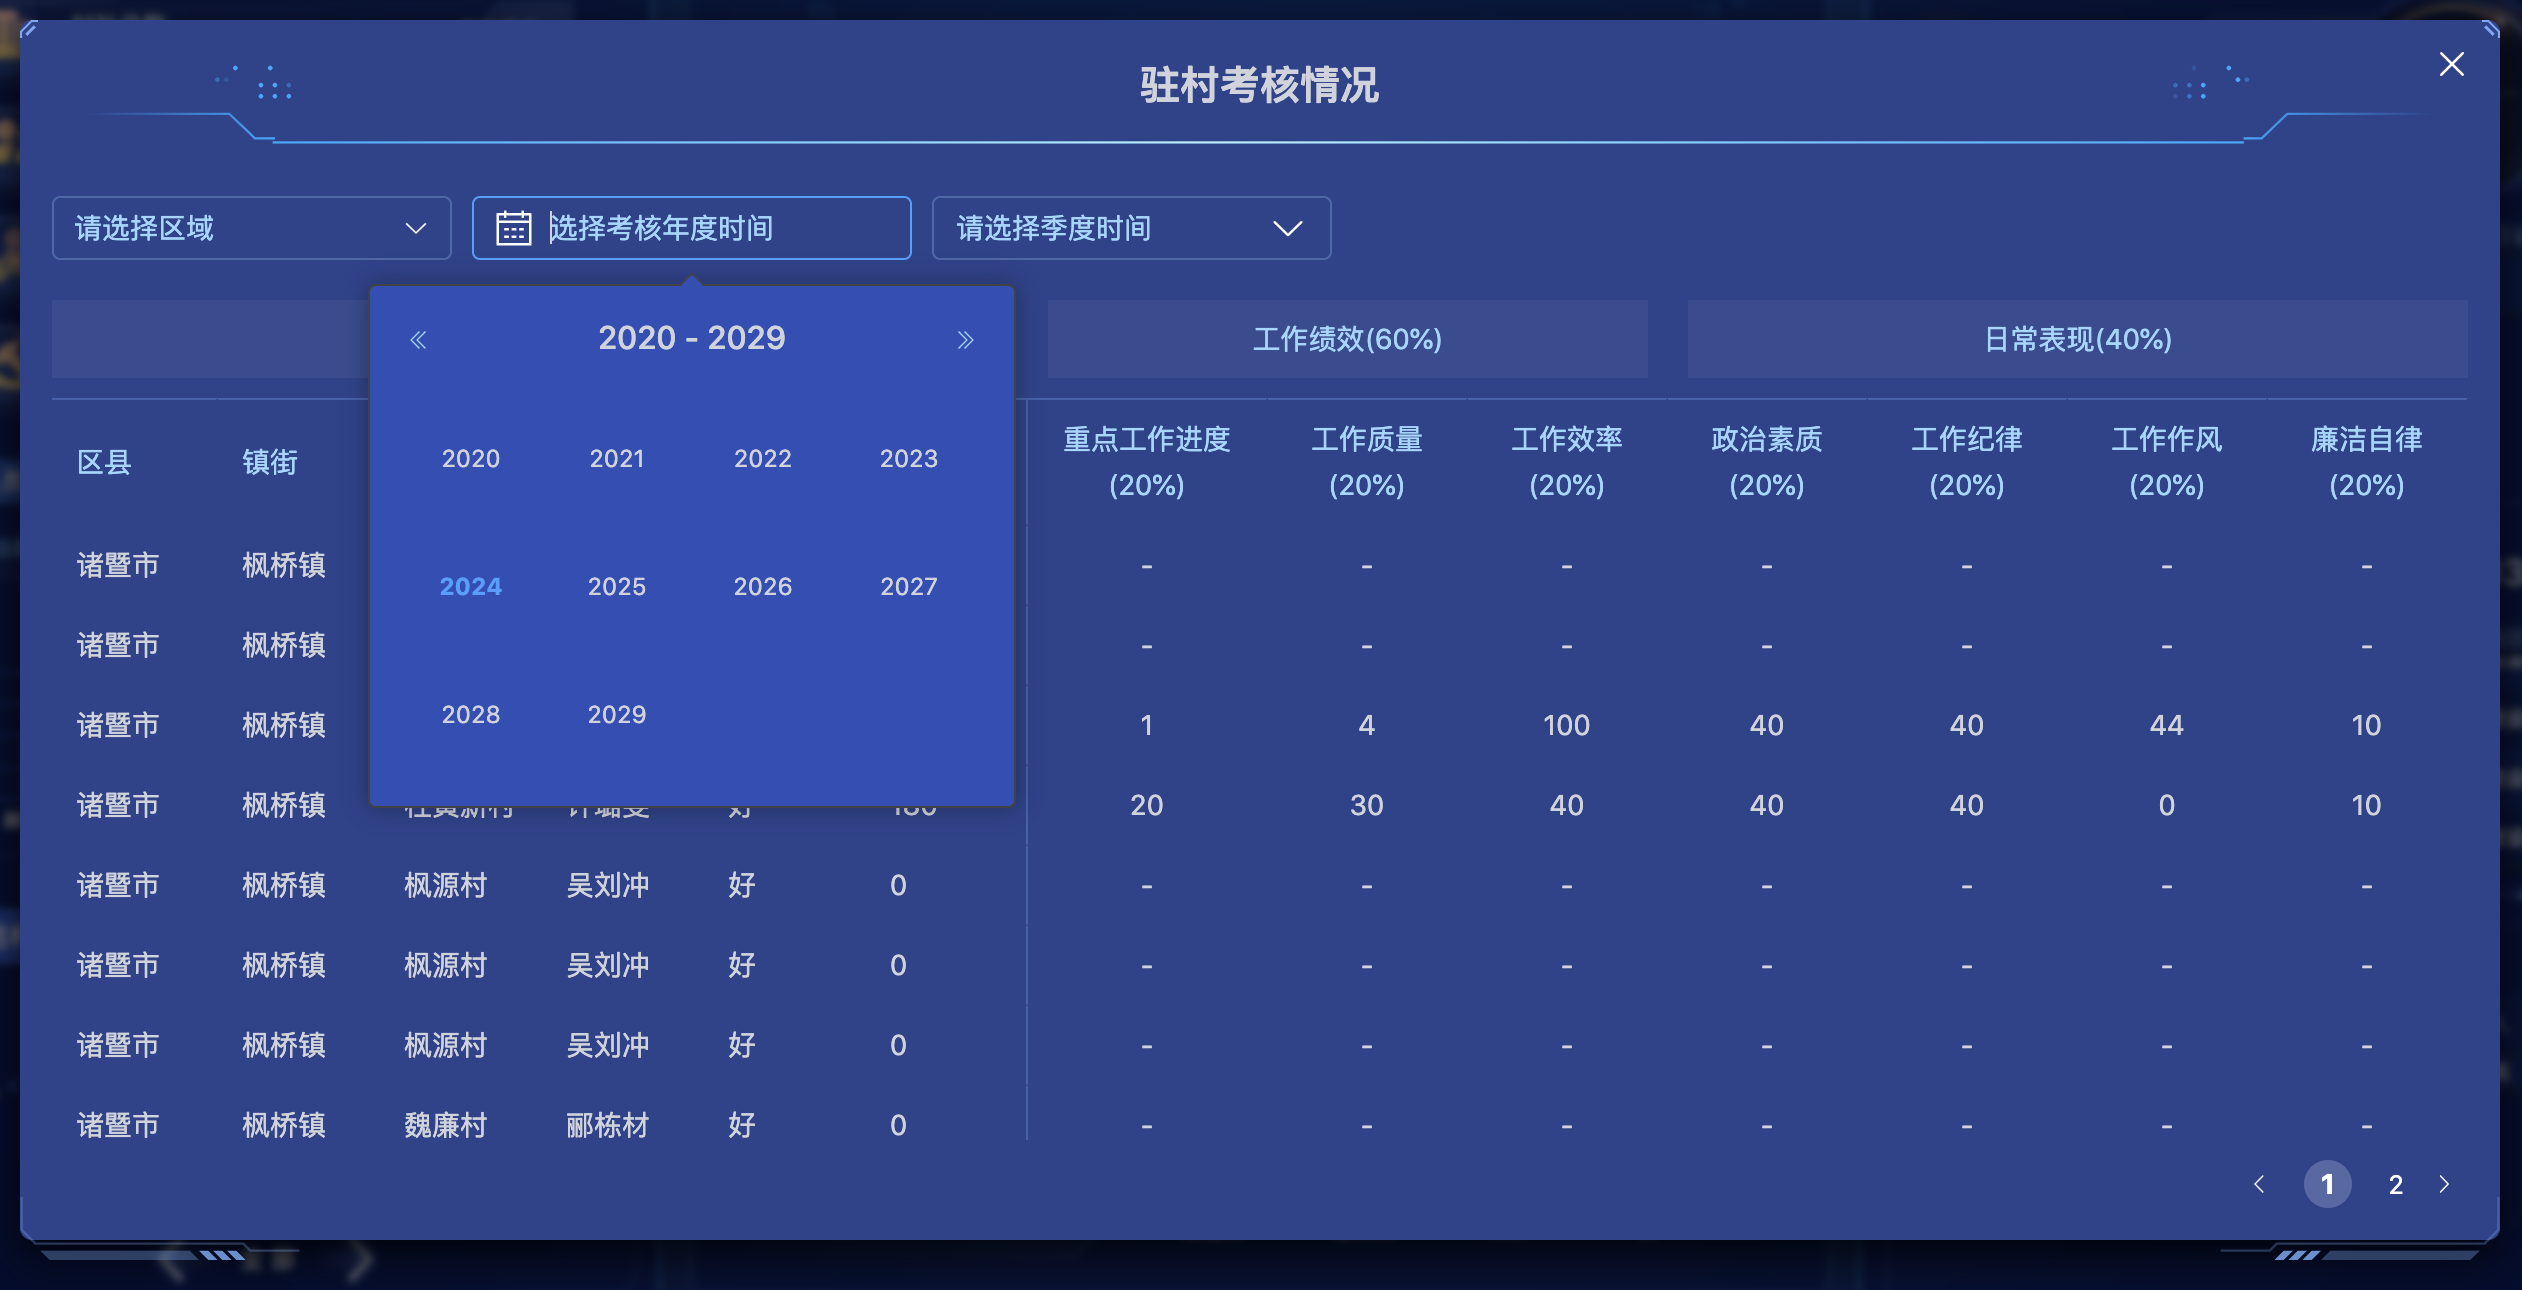The height and width of the screenshot is (1290, 2522).
Task: Go to previous page of table
Action: [x=2259, y=1185]
